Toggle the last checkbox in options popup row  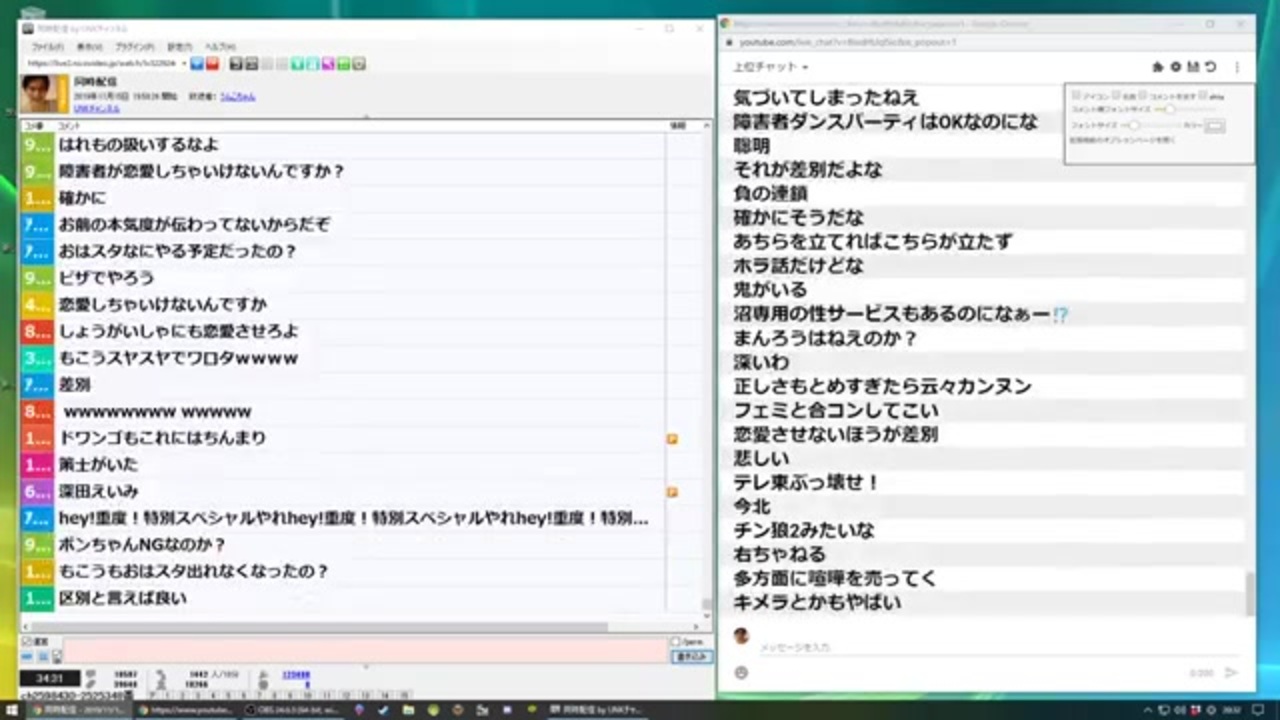pyautogui.click(x=1203, y=96)
